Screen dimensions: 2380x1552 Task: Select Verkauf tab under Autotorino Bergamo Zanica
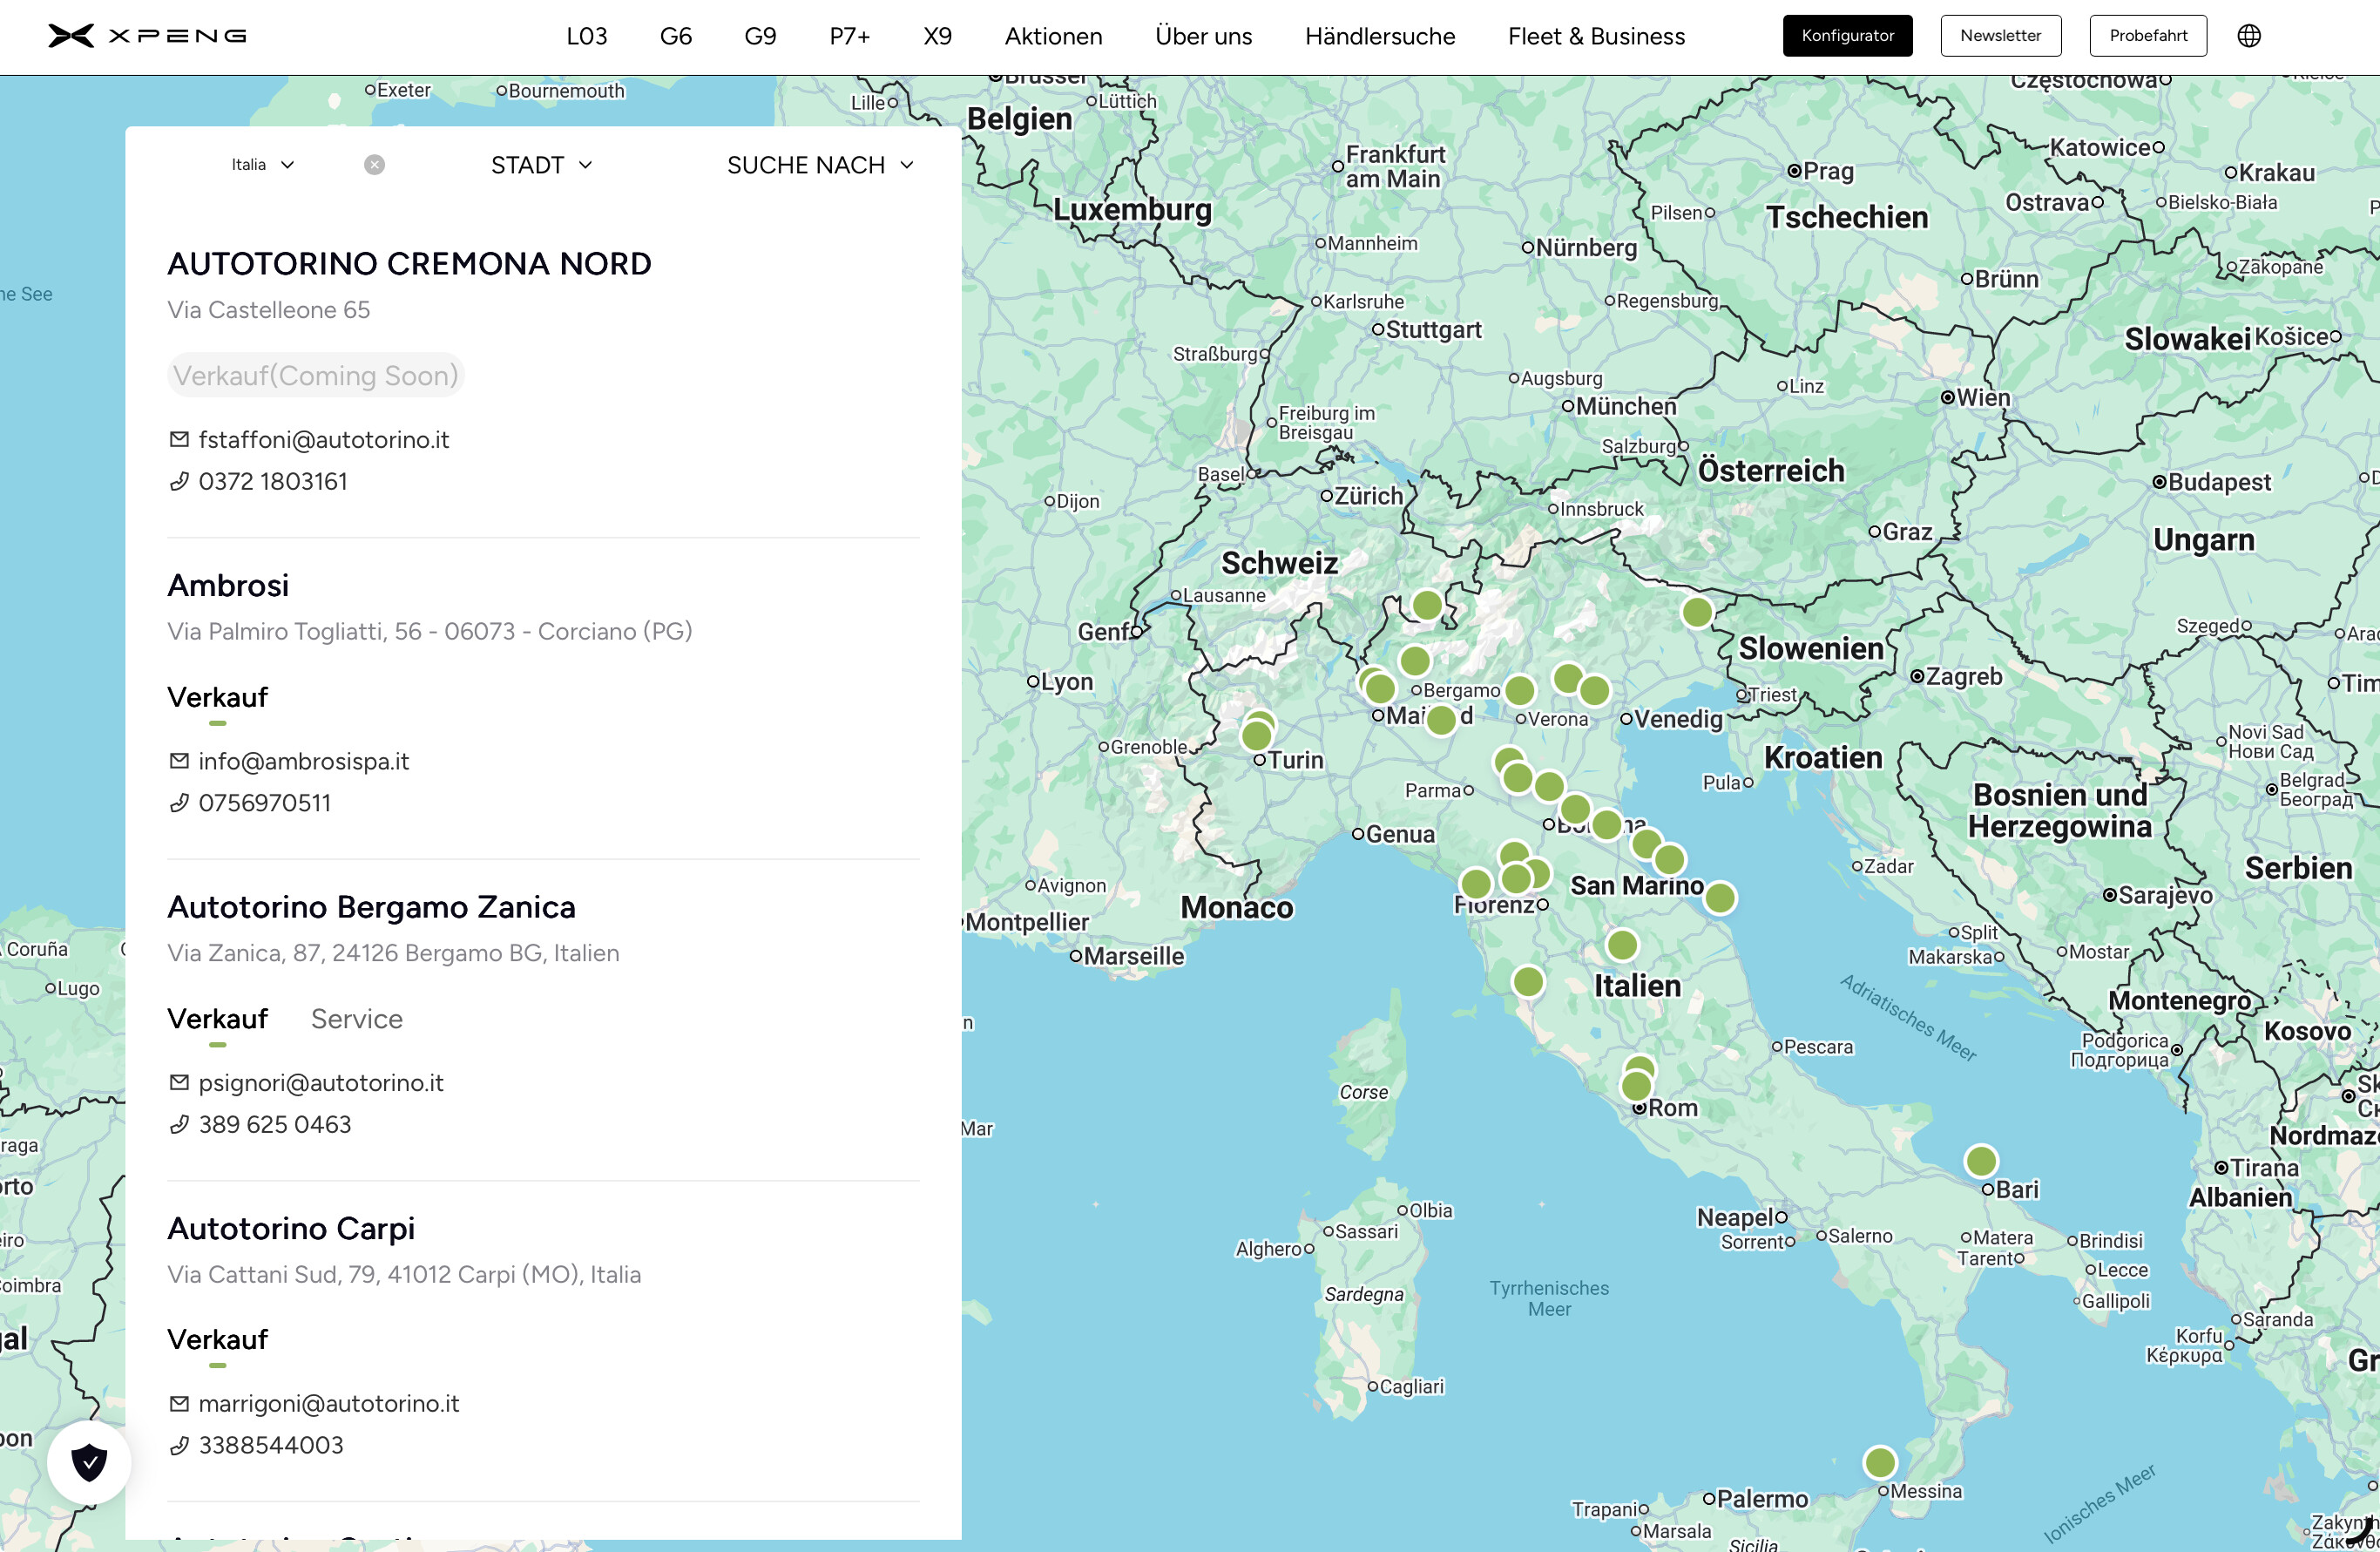pyautogui.click(x=218, y=1019)
